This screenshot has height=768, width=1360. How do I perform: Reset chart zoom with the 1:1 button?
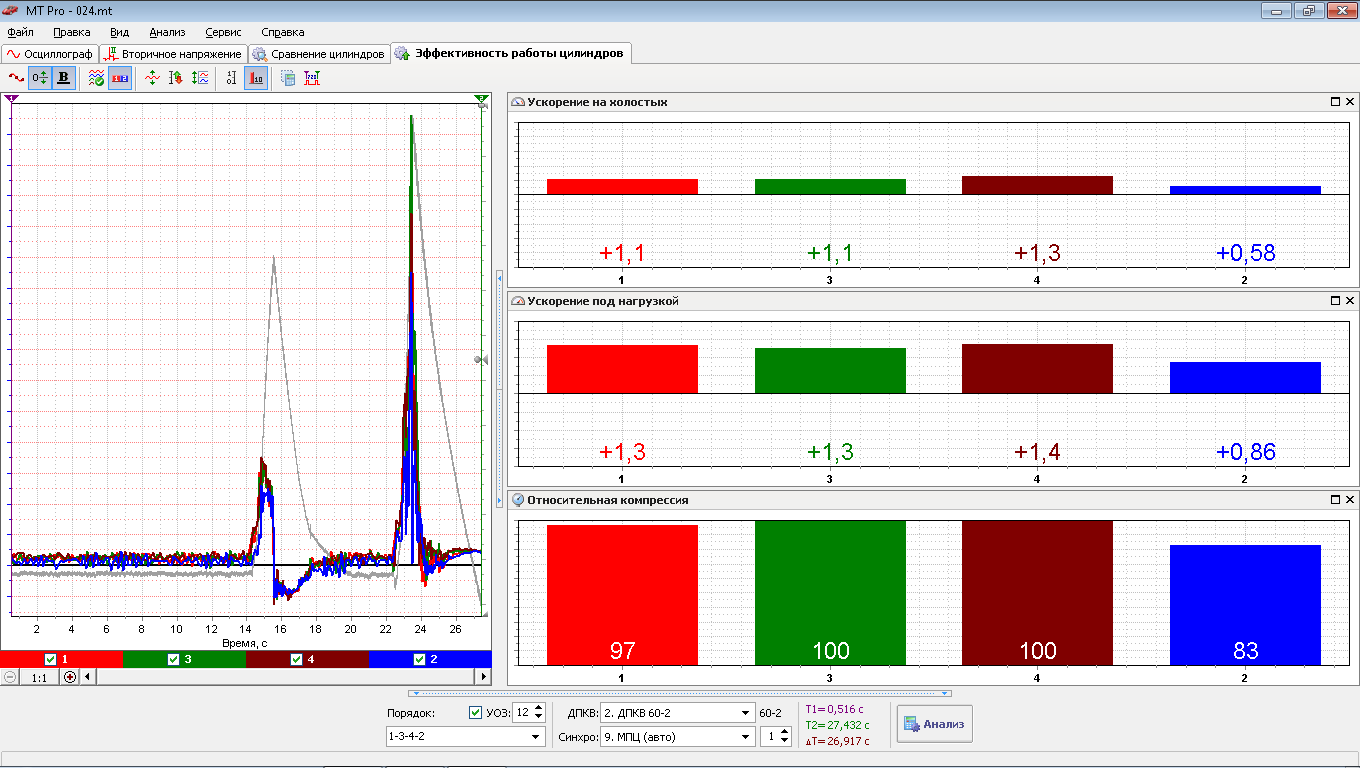[x=40, y=677]
